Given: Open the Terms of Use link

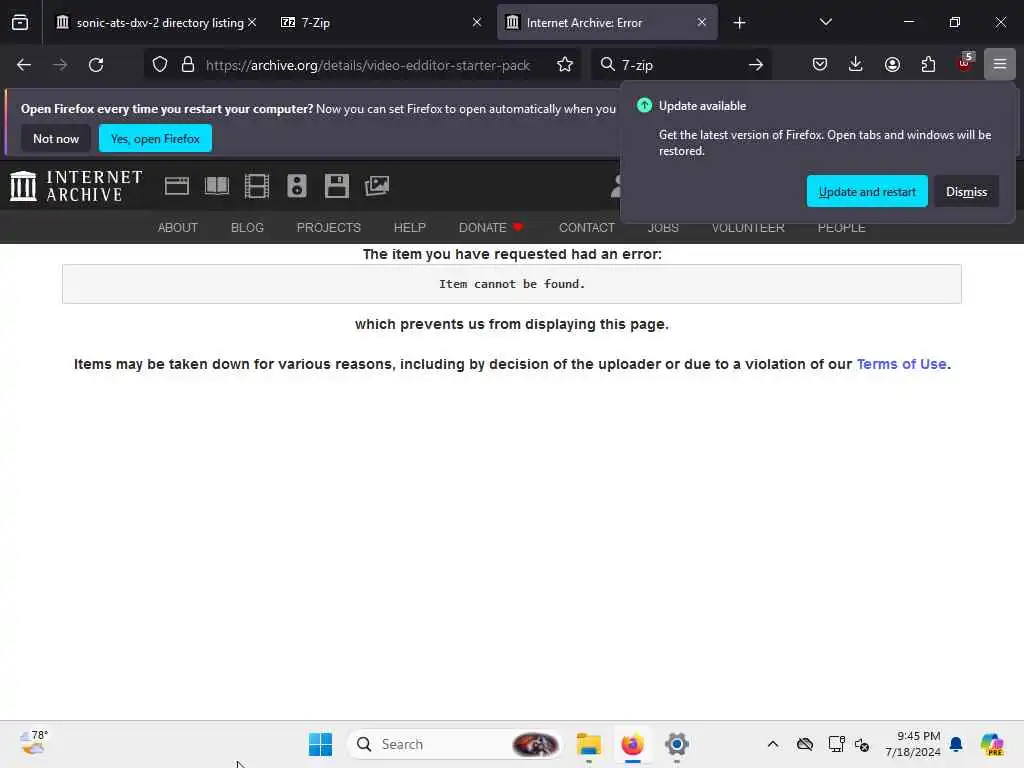Looking at the screenshot, I should [901, 364].
